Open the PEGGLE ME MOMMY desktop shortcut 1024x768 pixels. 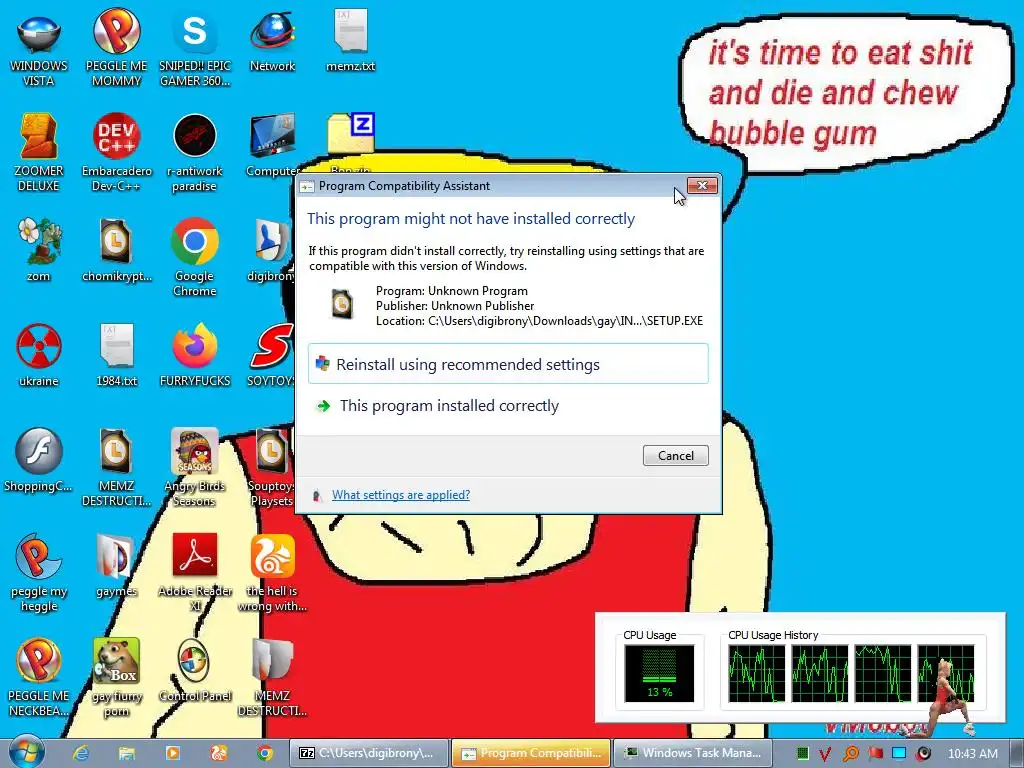click(116, 47)
